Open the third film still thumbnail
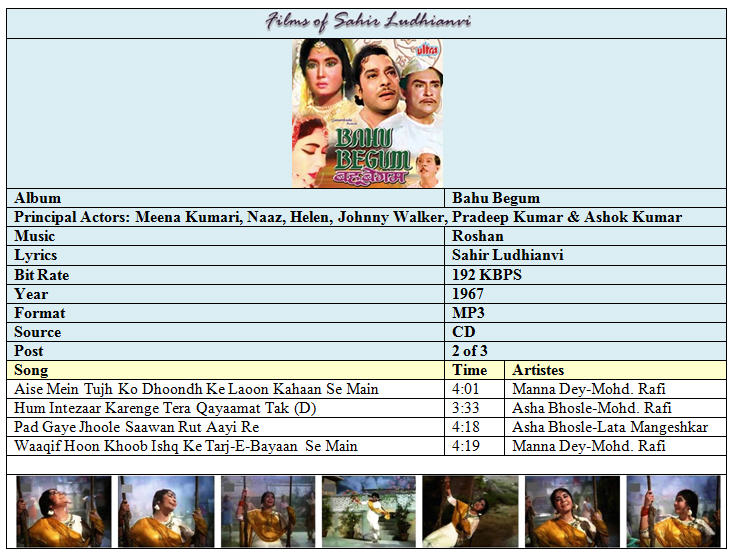 tap(268, 512)
